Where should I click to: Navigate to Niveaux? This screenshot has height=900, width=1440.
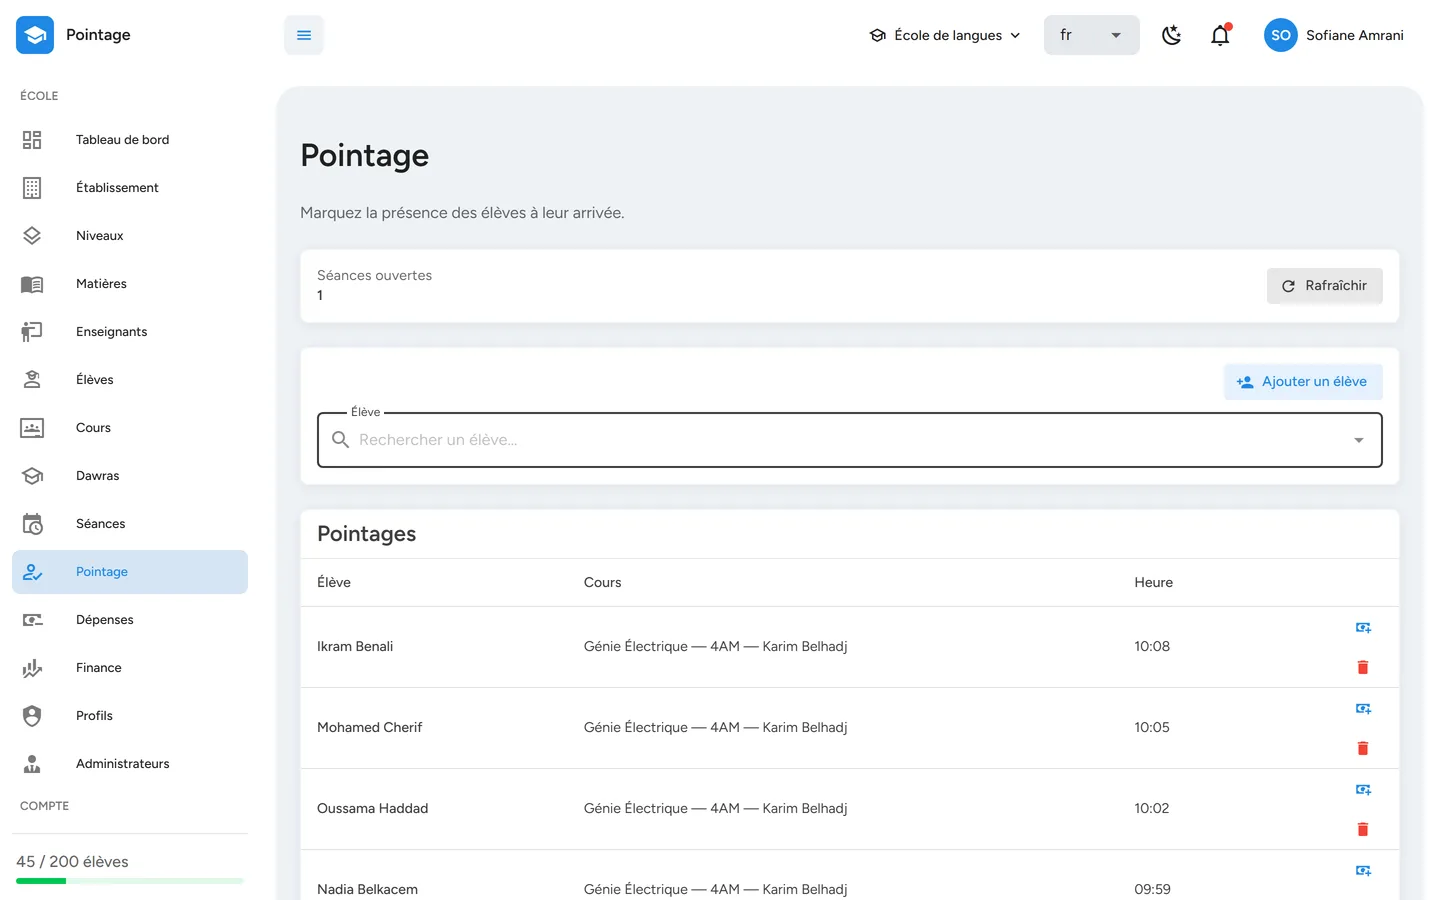(130, 236)
